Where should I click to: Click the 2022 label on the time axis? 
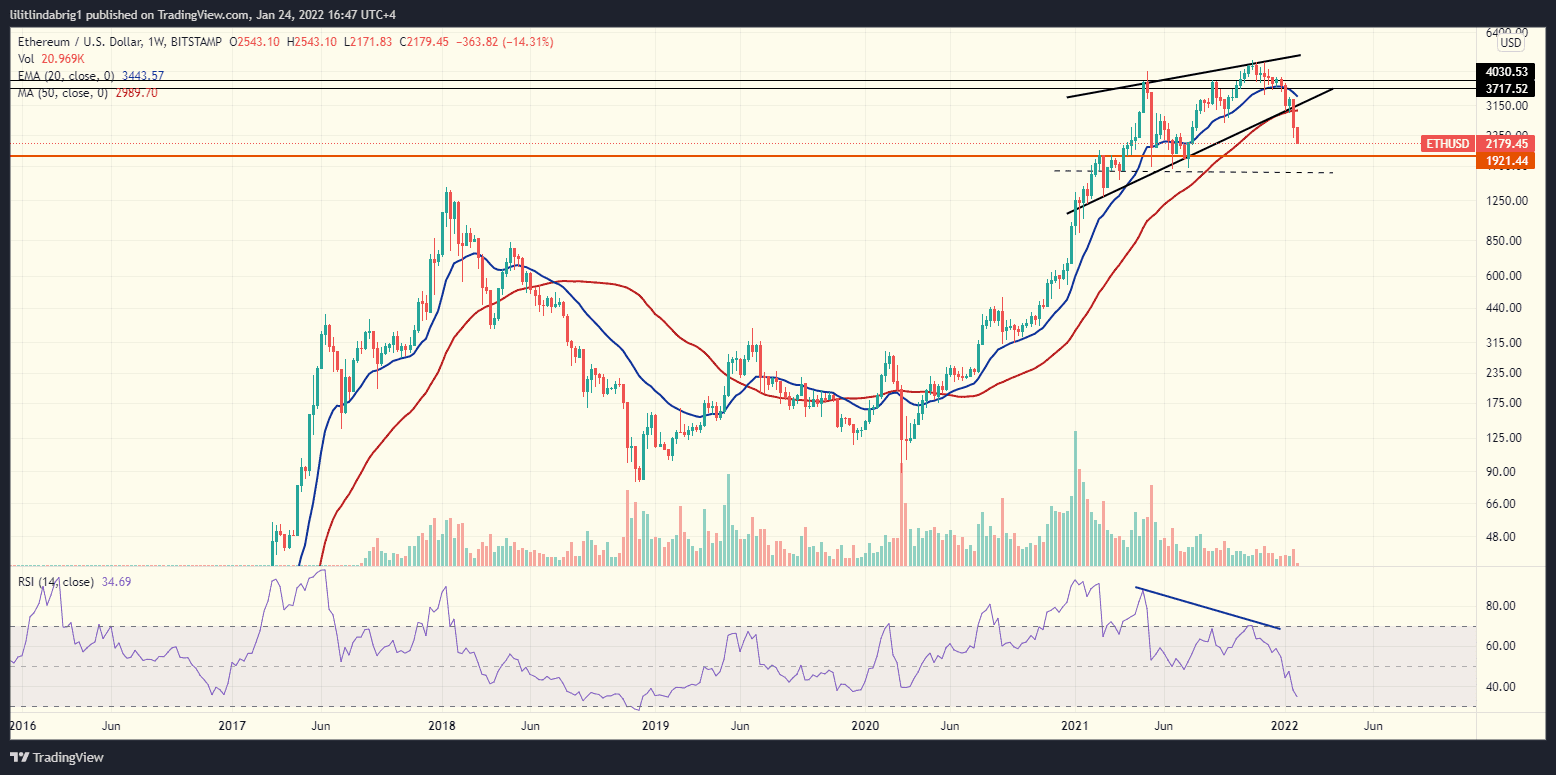[1283, 727]
